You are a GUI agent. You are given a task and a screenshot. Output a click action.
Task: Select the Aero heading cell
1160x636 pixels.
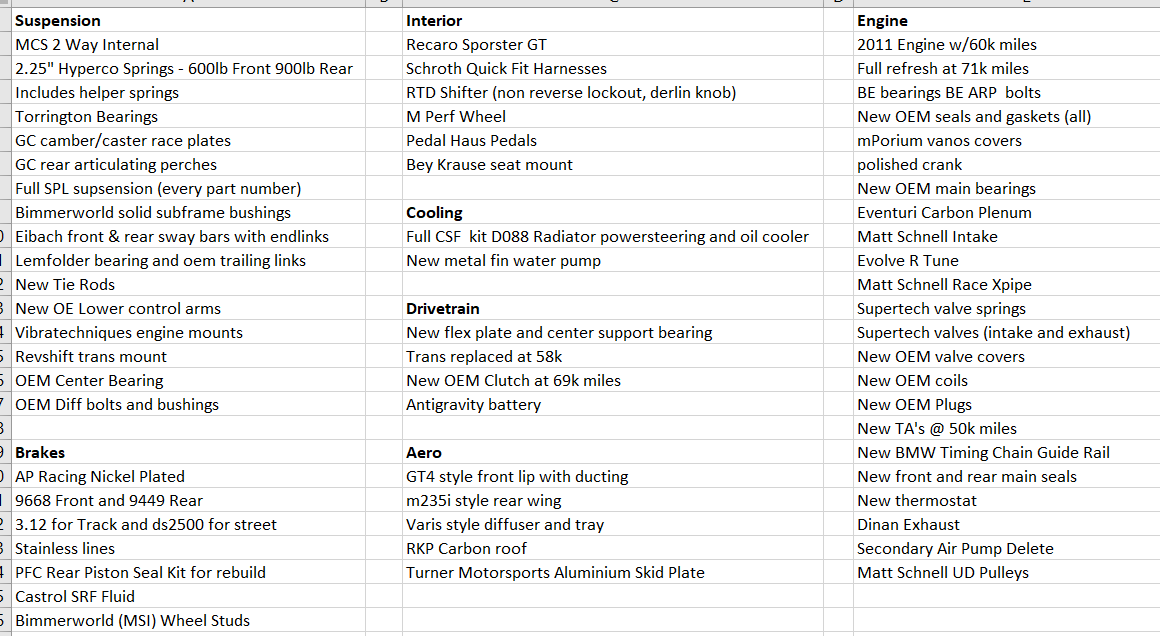tap(613, 453)
